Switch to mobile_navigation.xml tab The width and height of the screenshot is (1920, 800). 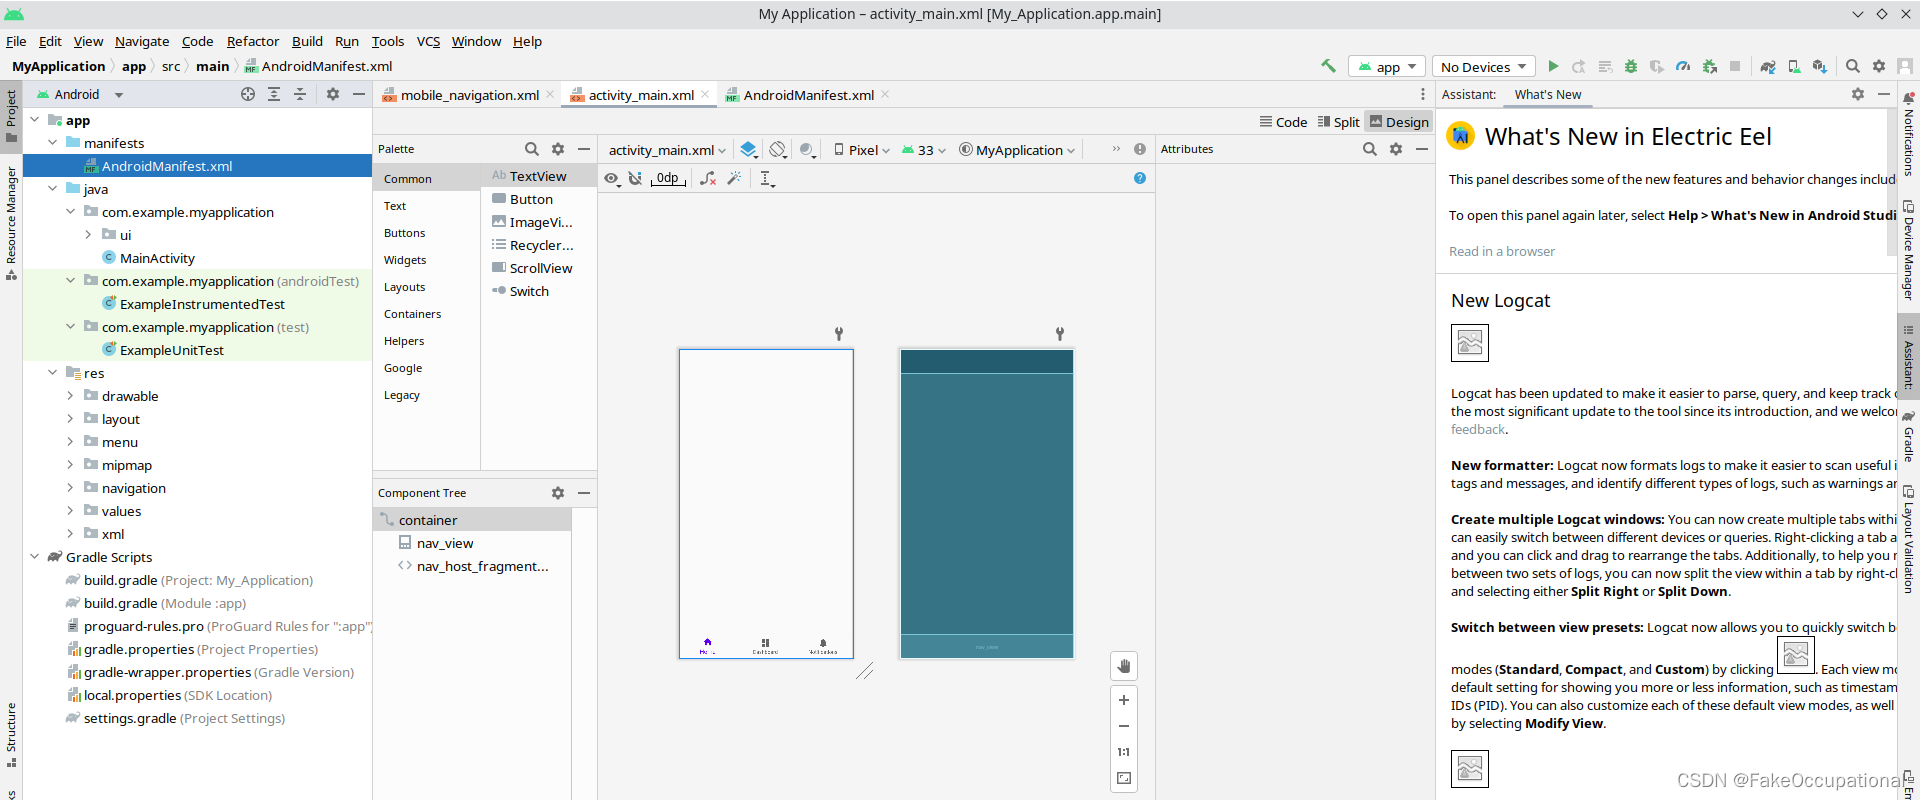point(469,95)
